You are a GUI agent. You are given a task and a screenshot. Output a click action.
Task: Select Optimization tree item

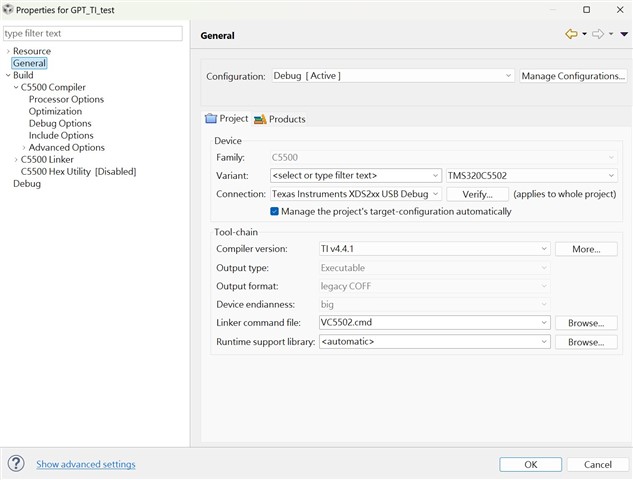[x=55, y=111]
